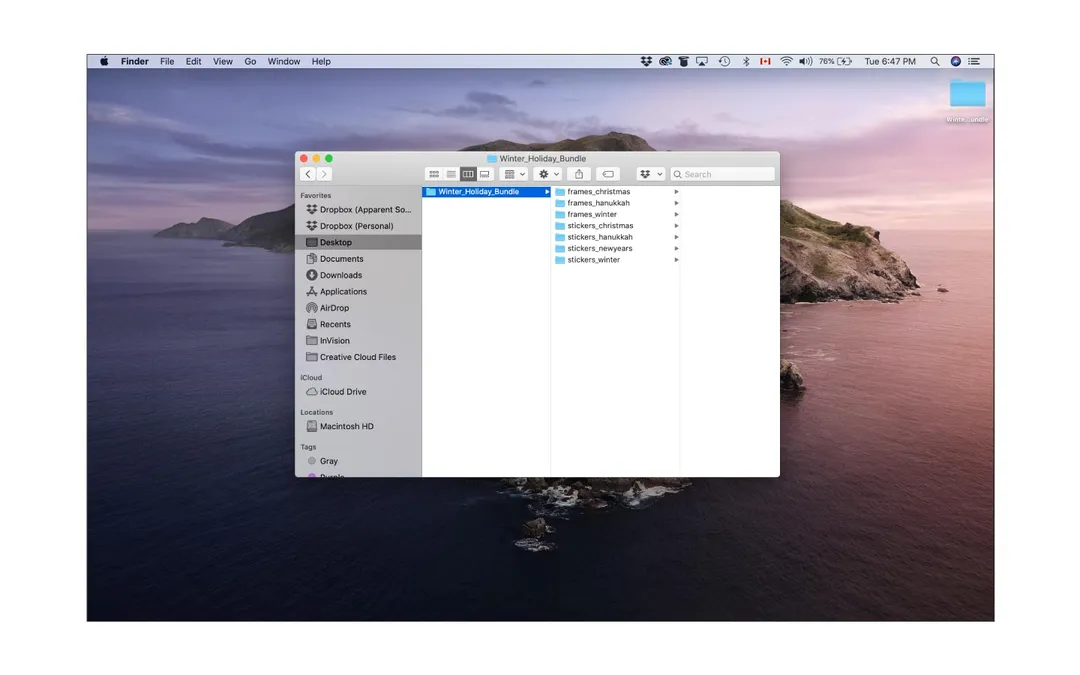Click the Creative Cloud menu bar icon

click(665, 61)
